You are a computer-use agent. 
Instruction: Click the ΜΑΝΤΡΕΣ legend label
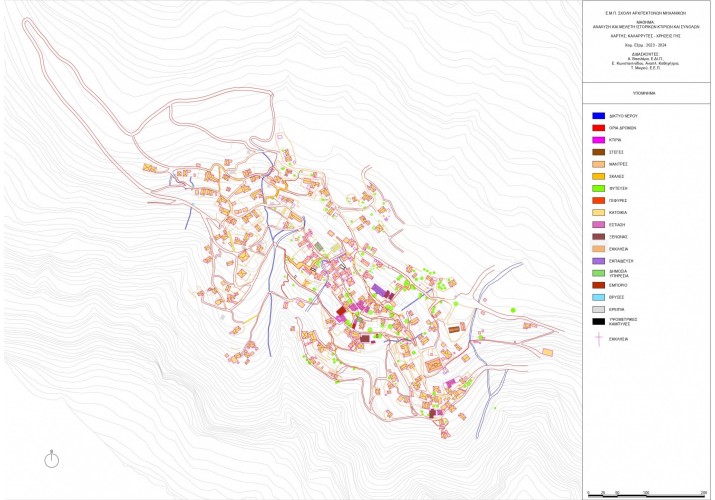click(617, 165)
